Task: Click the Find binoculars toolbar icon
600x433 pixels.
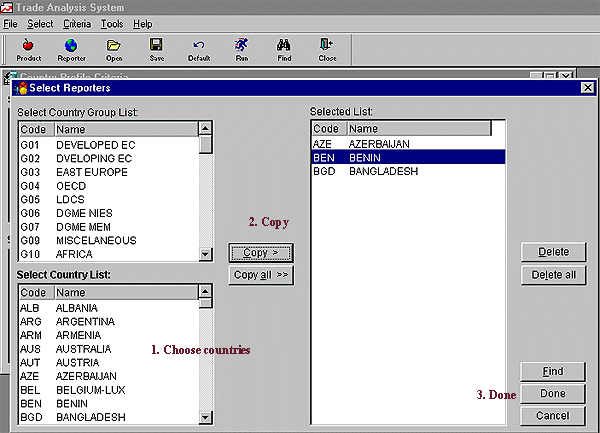Action: 284,46
